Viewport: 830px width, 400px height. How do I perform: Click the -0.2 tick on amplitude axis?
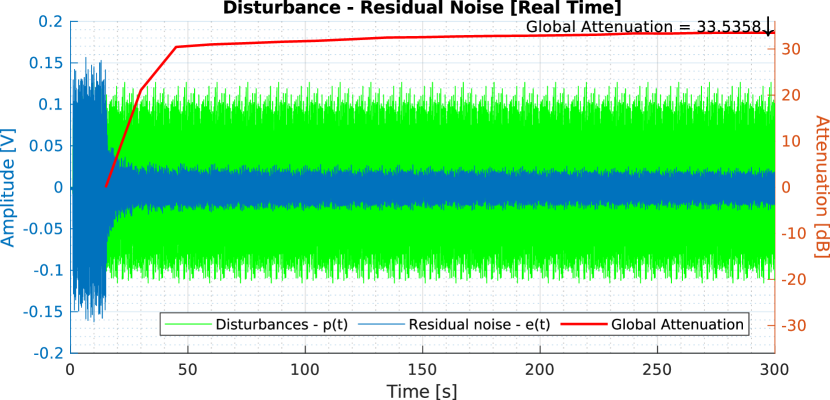click(49, 353)
